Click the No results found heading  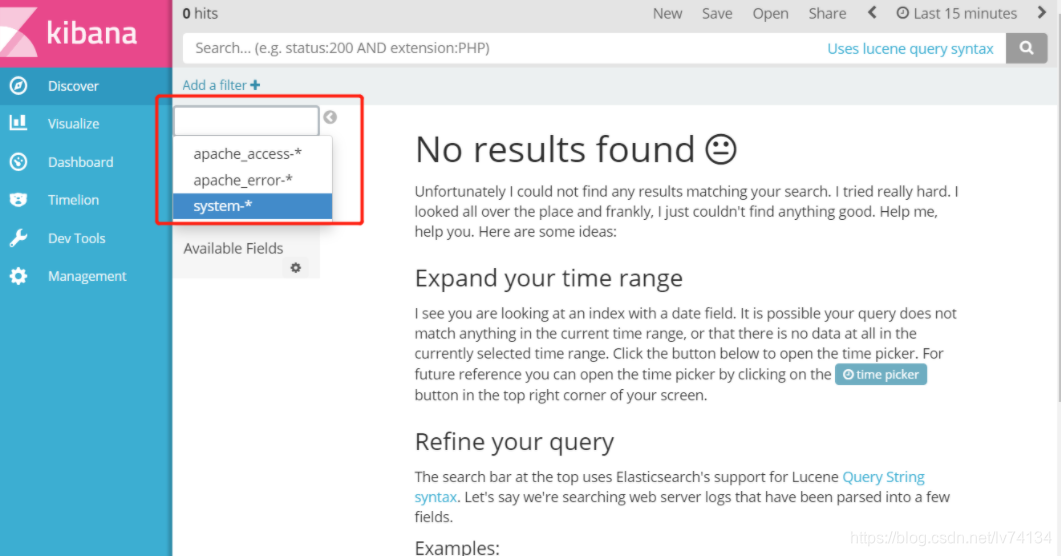tap(576, 149)
